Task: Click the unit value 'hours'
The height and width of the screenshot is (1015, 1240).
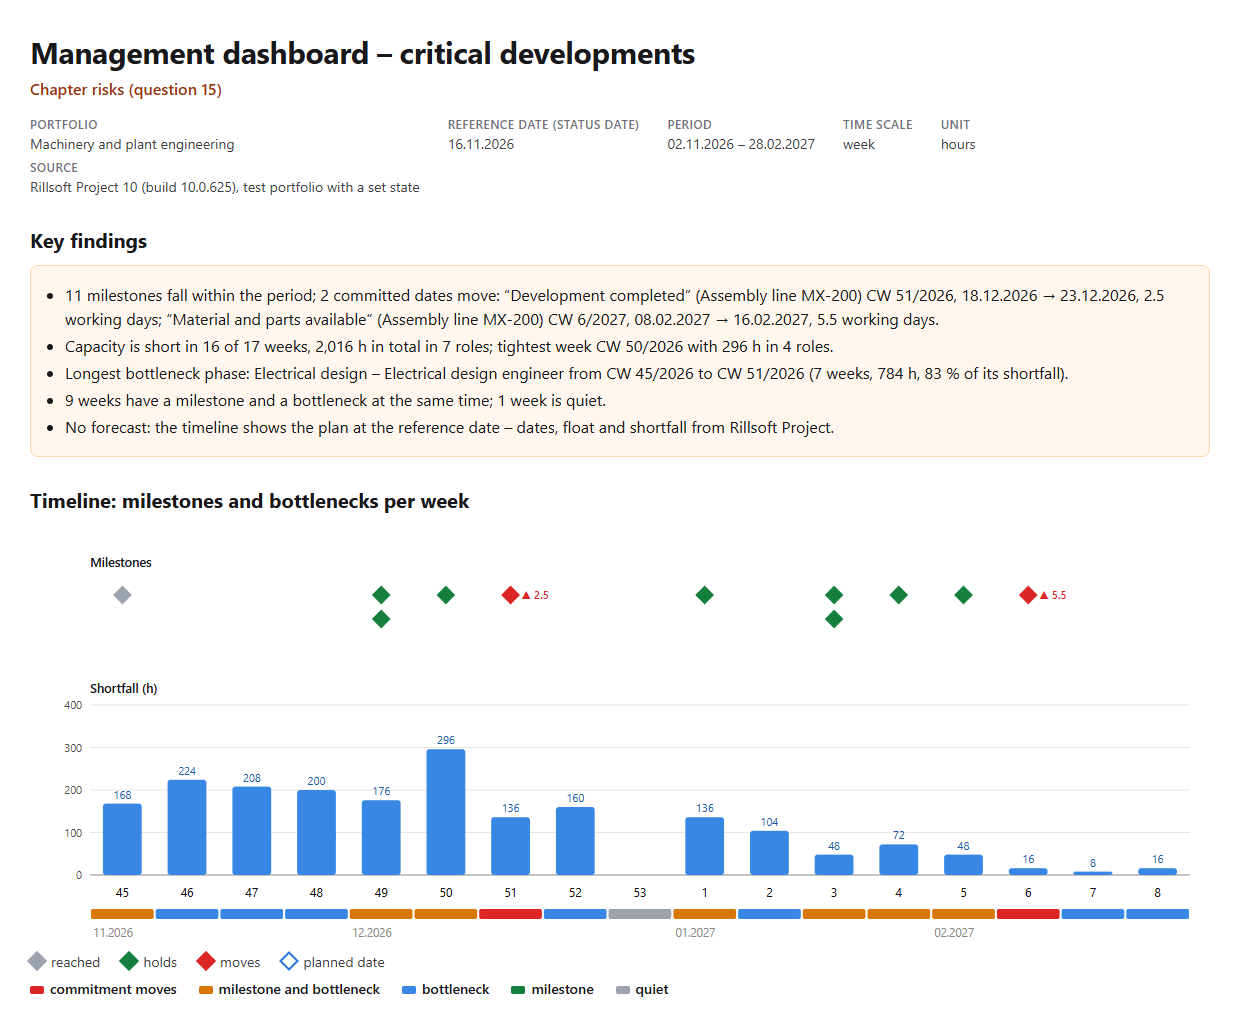Action: pos(958,144)
